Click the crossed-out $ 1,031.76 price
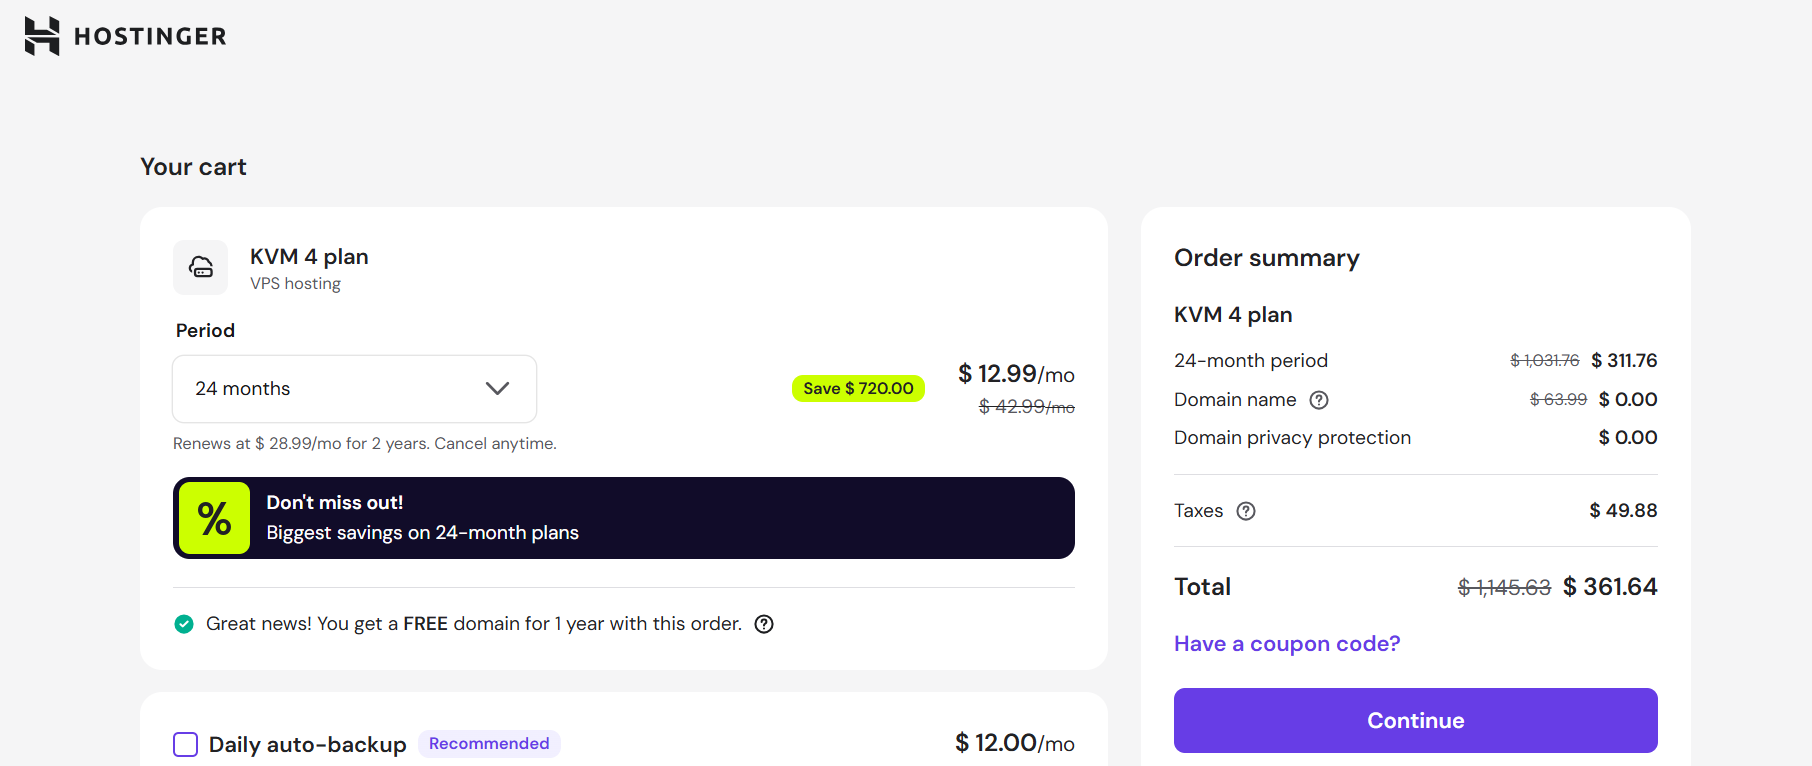The image size is (1812, 766). pyautogui.click(x=1545, y=361)
